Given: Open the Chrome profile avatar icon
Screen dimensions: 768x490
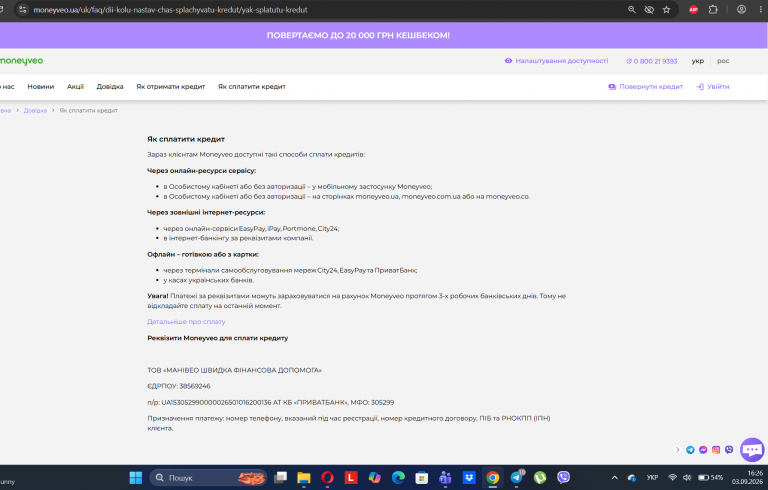Looking at the screenshot, I should [x=742, y=9].
